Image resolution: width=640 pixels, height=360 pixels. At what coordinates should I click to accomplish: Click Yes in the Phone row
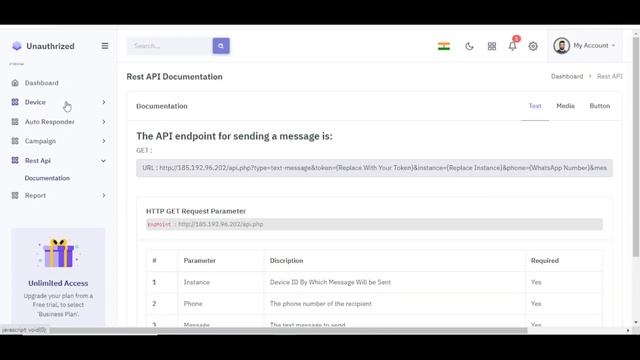pos(536,304)
